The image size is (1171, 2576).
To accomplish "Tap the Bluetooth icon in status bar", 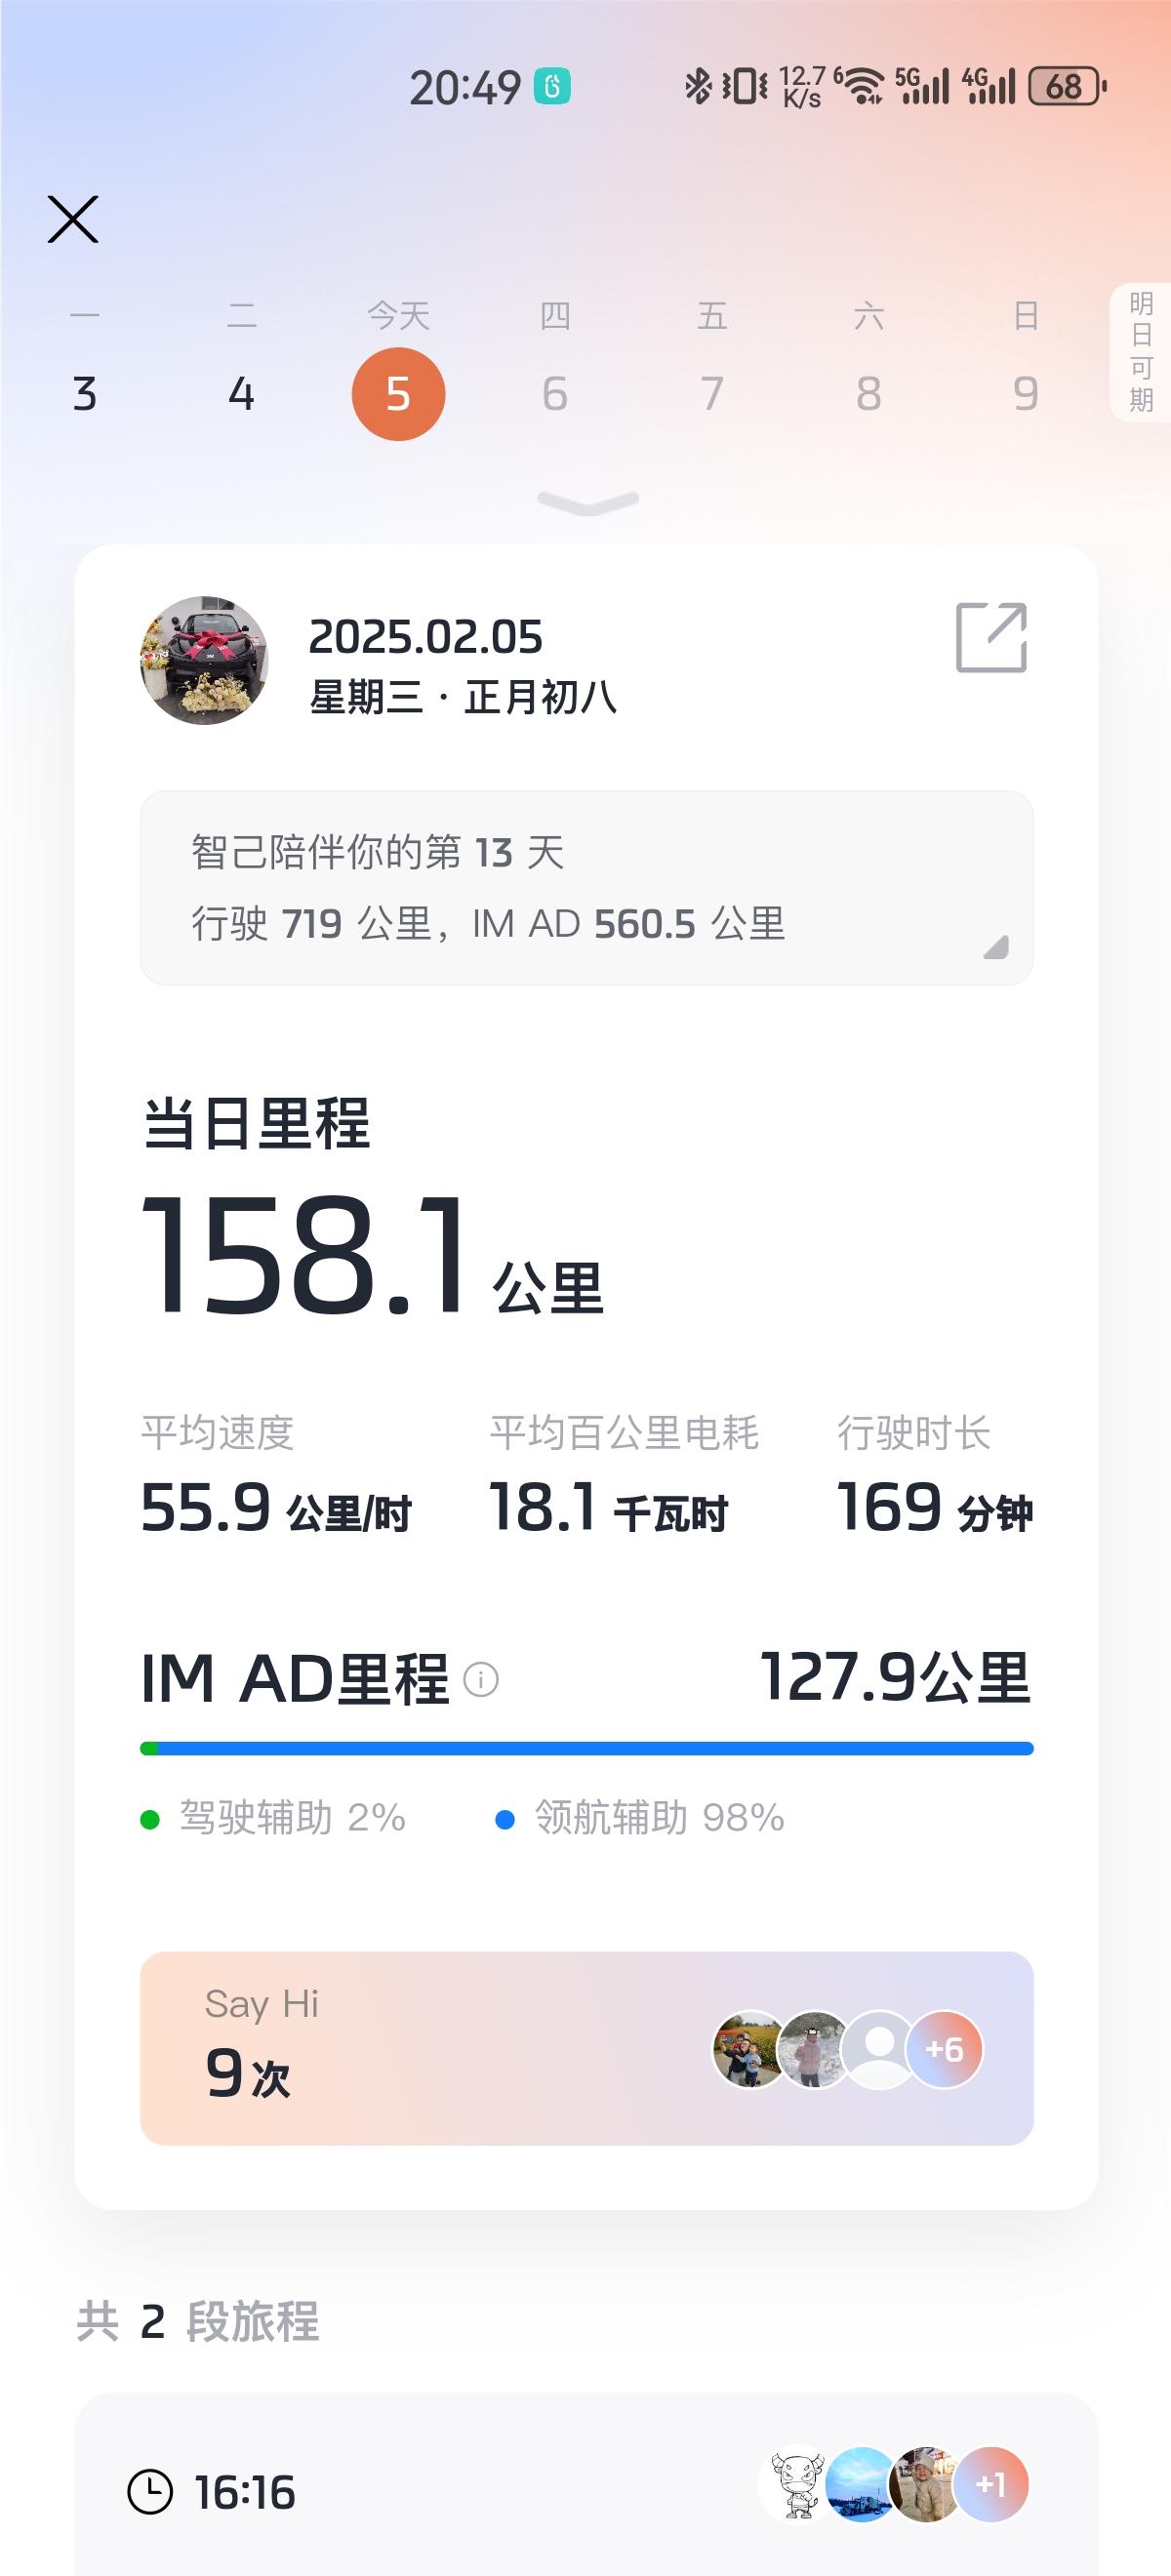I will coord(697,87).
